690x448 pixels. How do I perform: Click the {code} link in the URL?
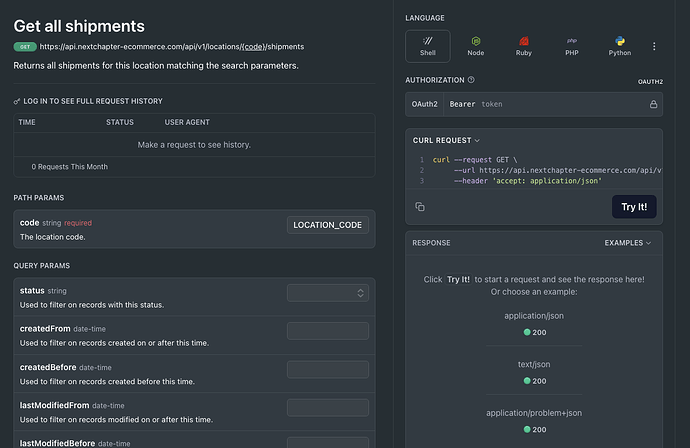coord(253,47)
